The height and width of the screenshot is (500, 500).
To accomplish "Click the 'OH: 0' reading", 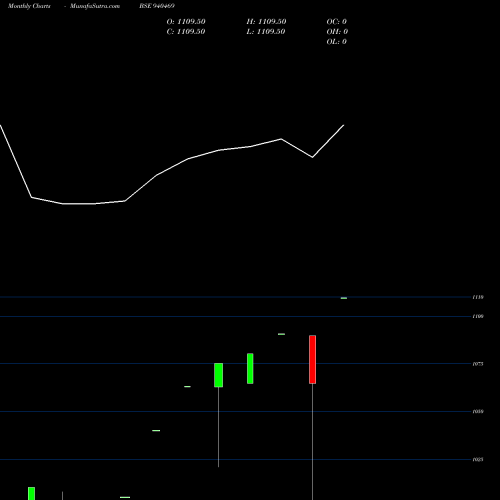I will coord(337,32).
